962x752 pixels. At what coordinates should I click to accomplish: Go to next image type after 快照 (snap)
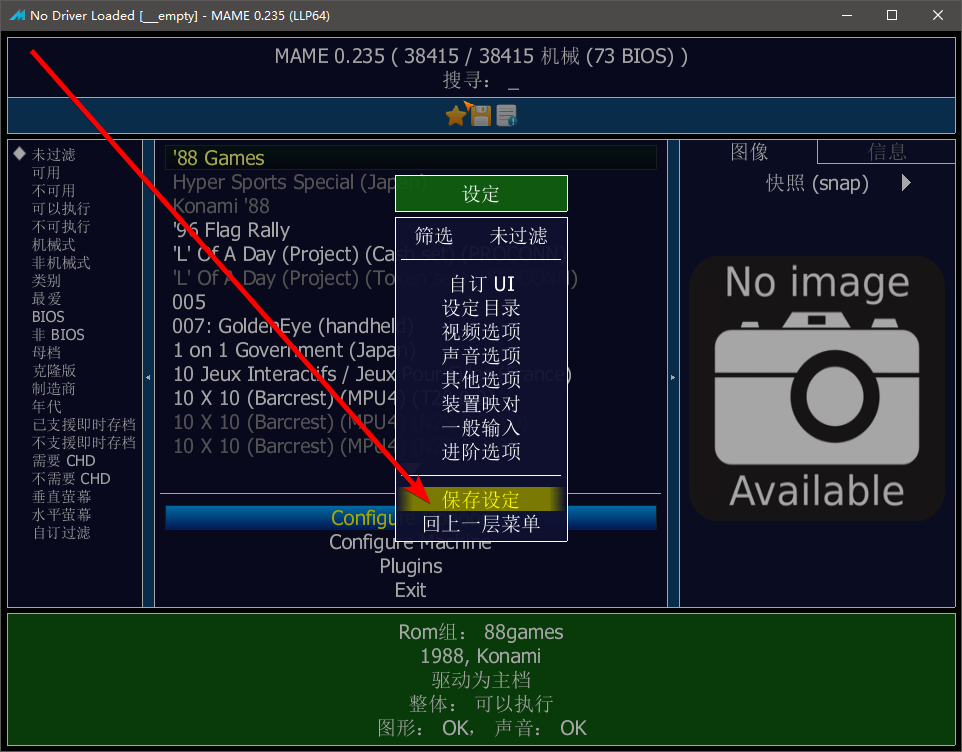pyautogui.click(x=906, y=183)
